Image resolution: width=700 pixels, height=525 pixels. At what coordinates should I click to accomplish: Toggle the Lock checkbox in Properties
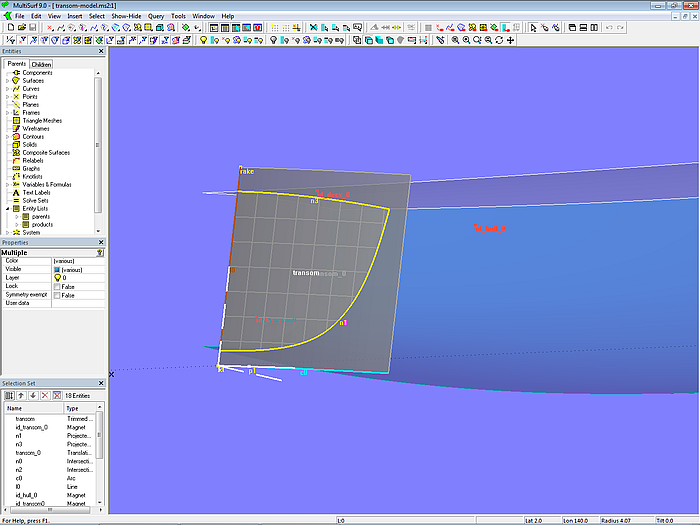pyautogui.click(x=56, y=286)
